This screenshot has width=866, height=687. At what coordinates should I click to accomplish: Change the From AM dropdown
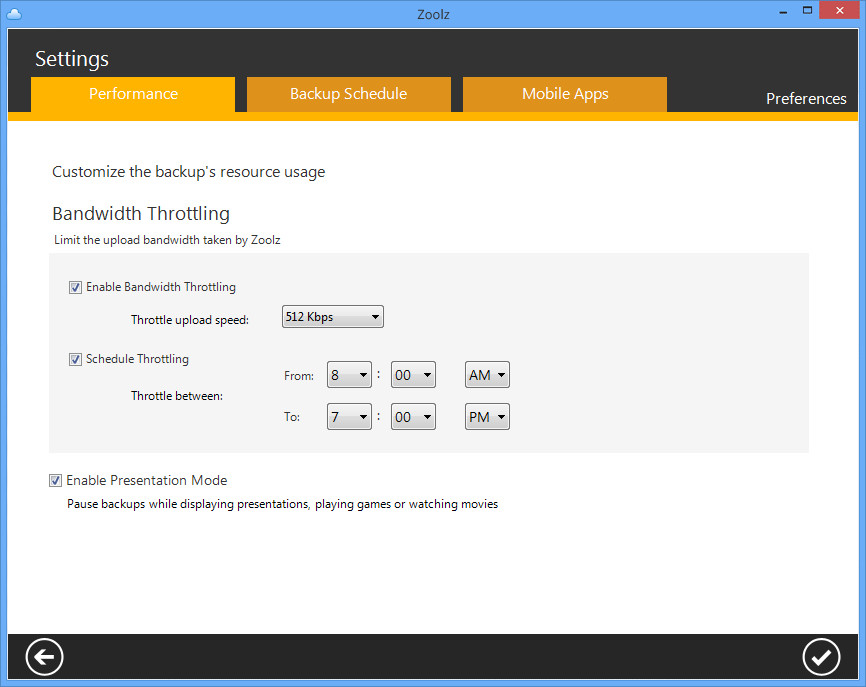tap(487, 375)
